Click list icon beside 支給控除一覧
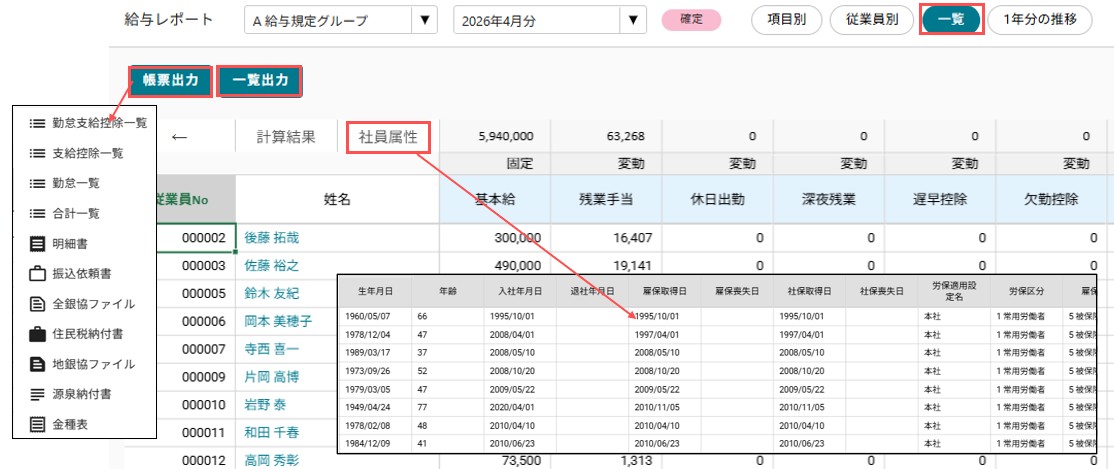The image size is (1114, 469). pyautogui.click(x=37, y=153)
